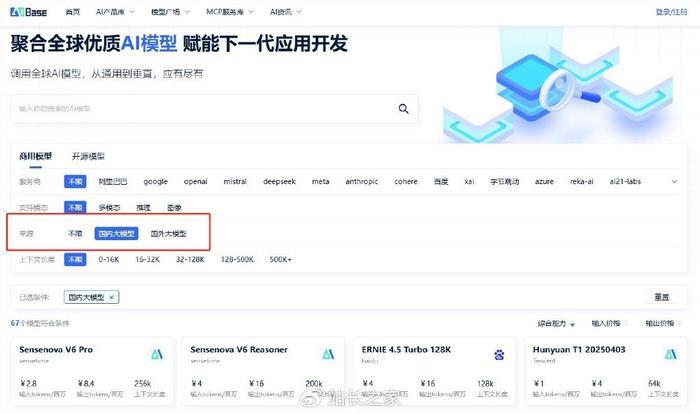
Task: Click the 256k context value text
Action: coord(142,384)
